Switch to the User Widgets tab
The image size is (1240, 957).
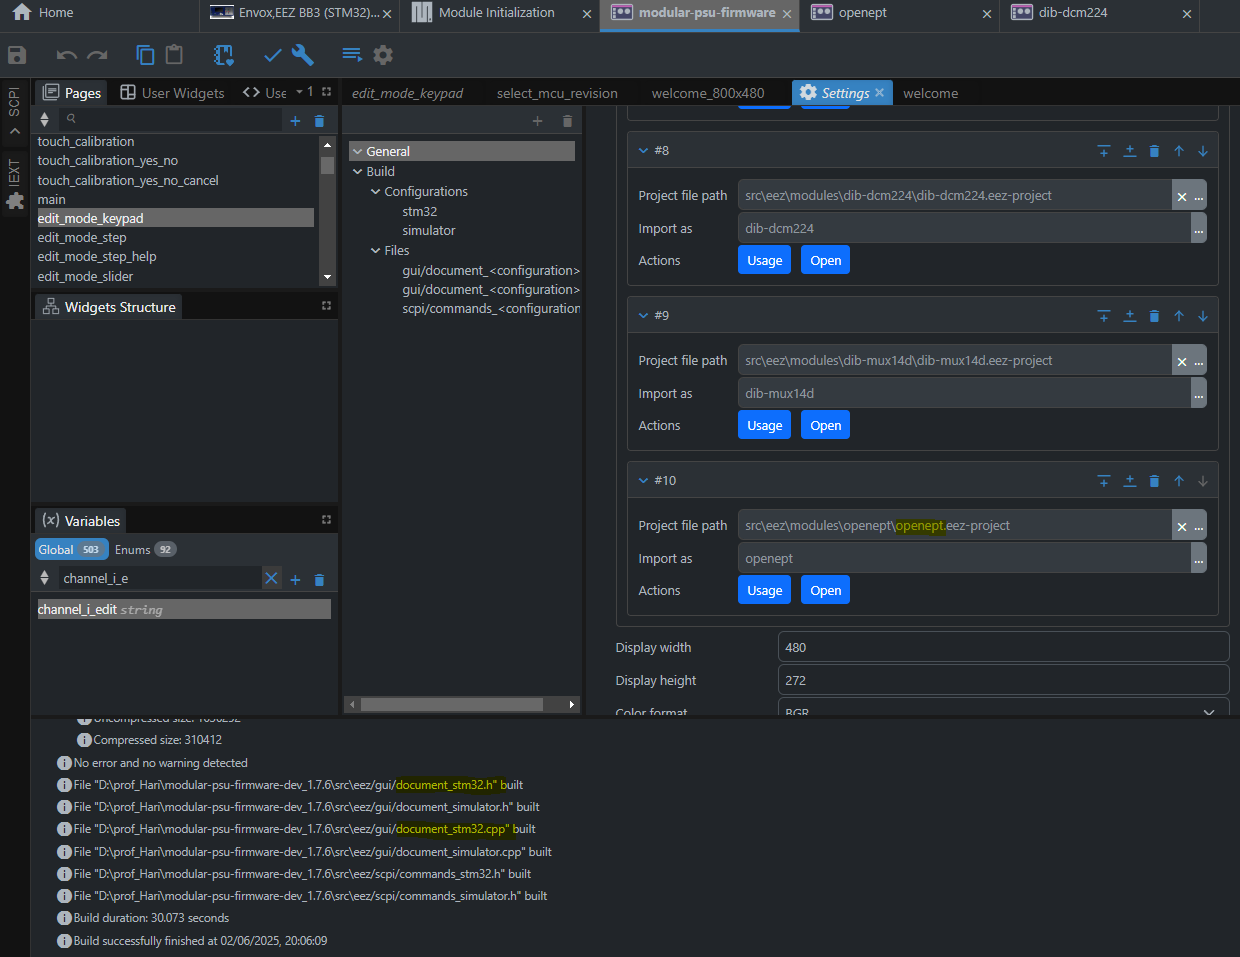[x=173, y=93]
